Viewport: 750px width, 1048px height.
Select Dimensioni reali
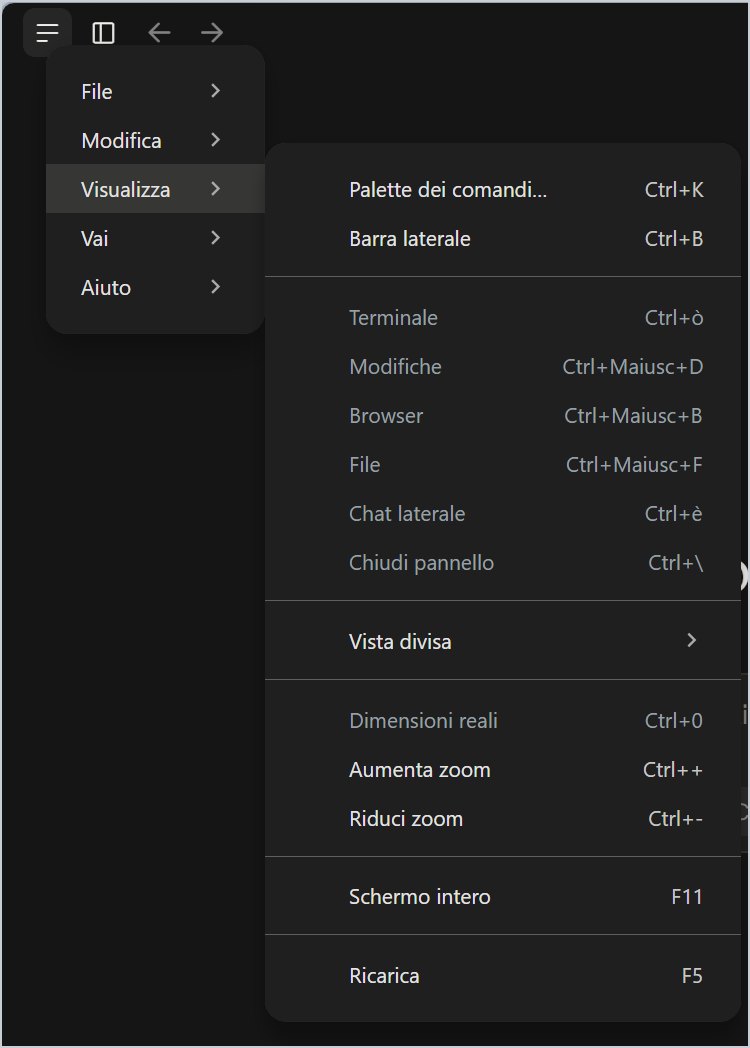point(503,720)
